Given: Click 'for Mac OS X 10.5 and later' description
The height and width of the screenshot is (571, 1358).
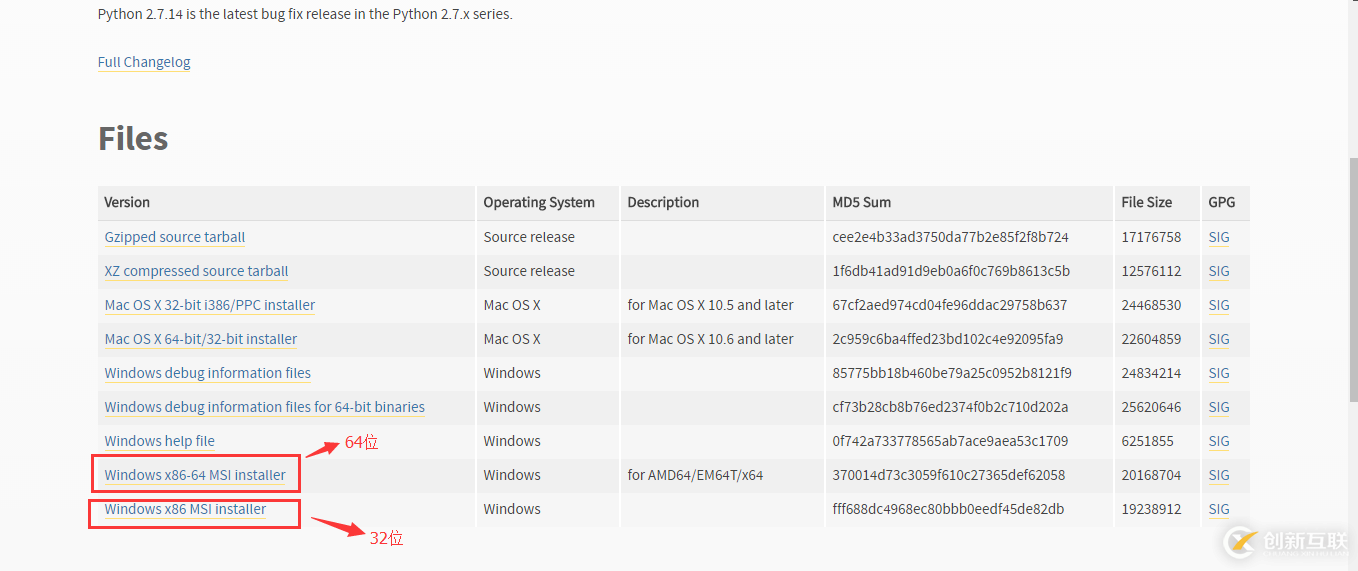Looking at the screenshot, I should pos(710,305).
